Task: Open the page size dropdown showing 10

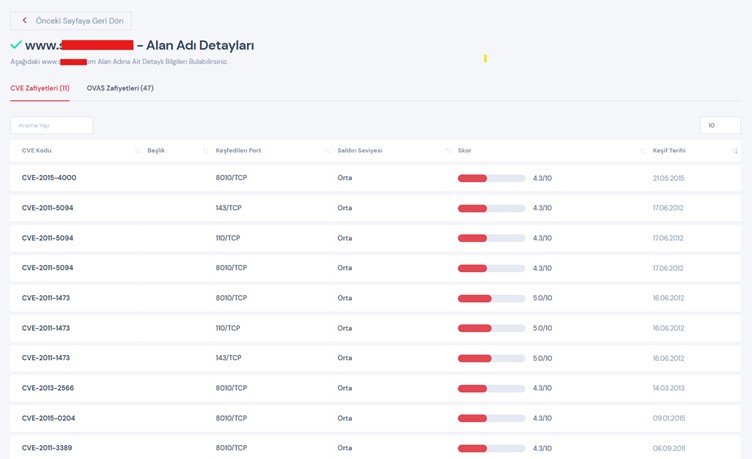Action: click(x=719, y=125)
